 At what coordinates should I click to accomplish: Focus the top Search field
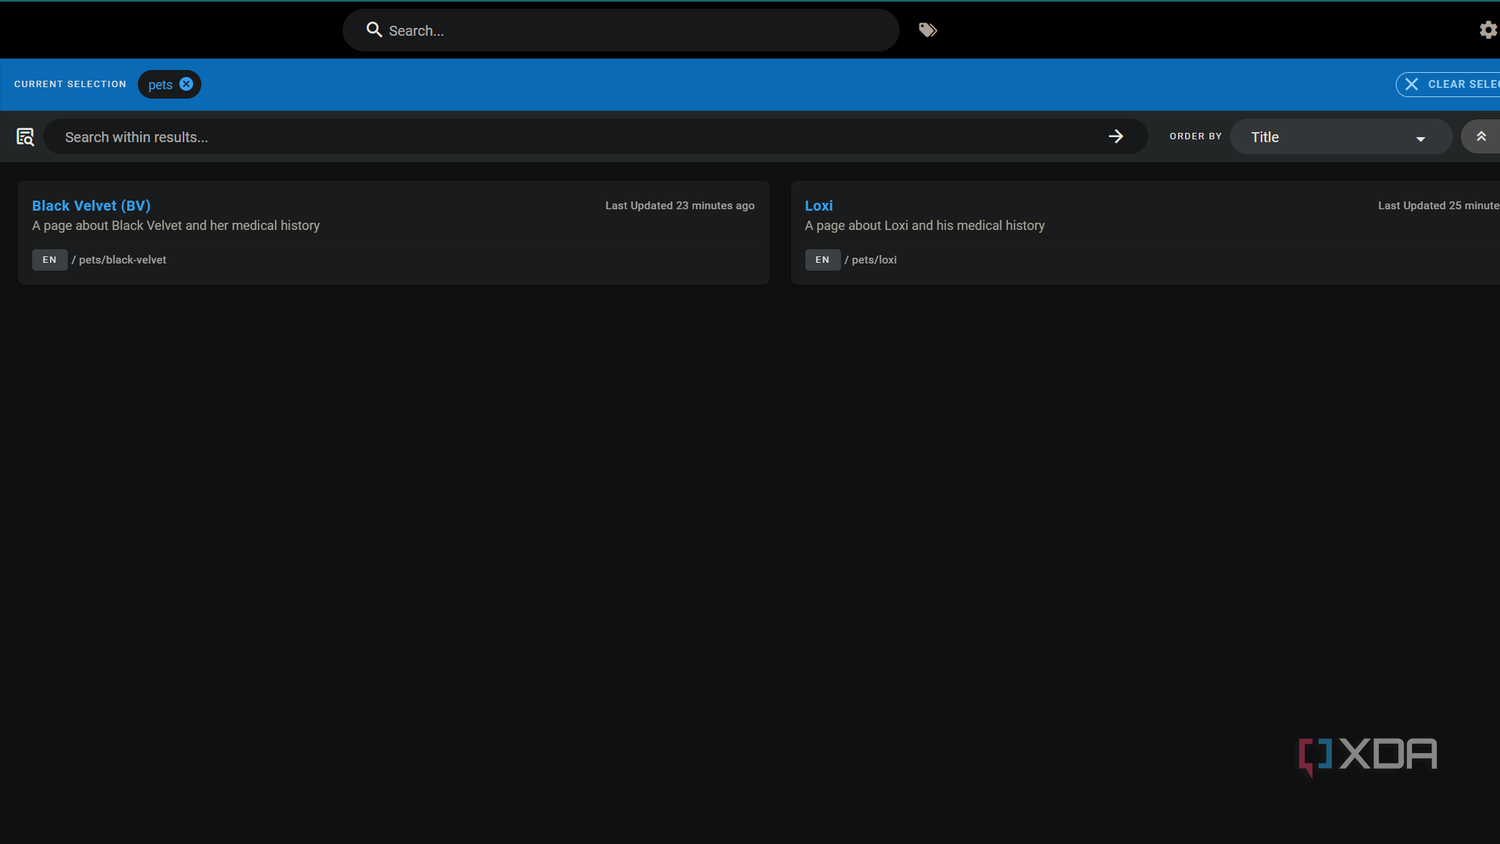(x=620, y=30)
